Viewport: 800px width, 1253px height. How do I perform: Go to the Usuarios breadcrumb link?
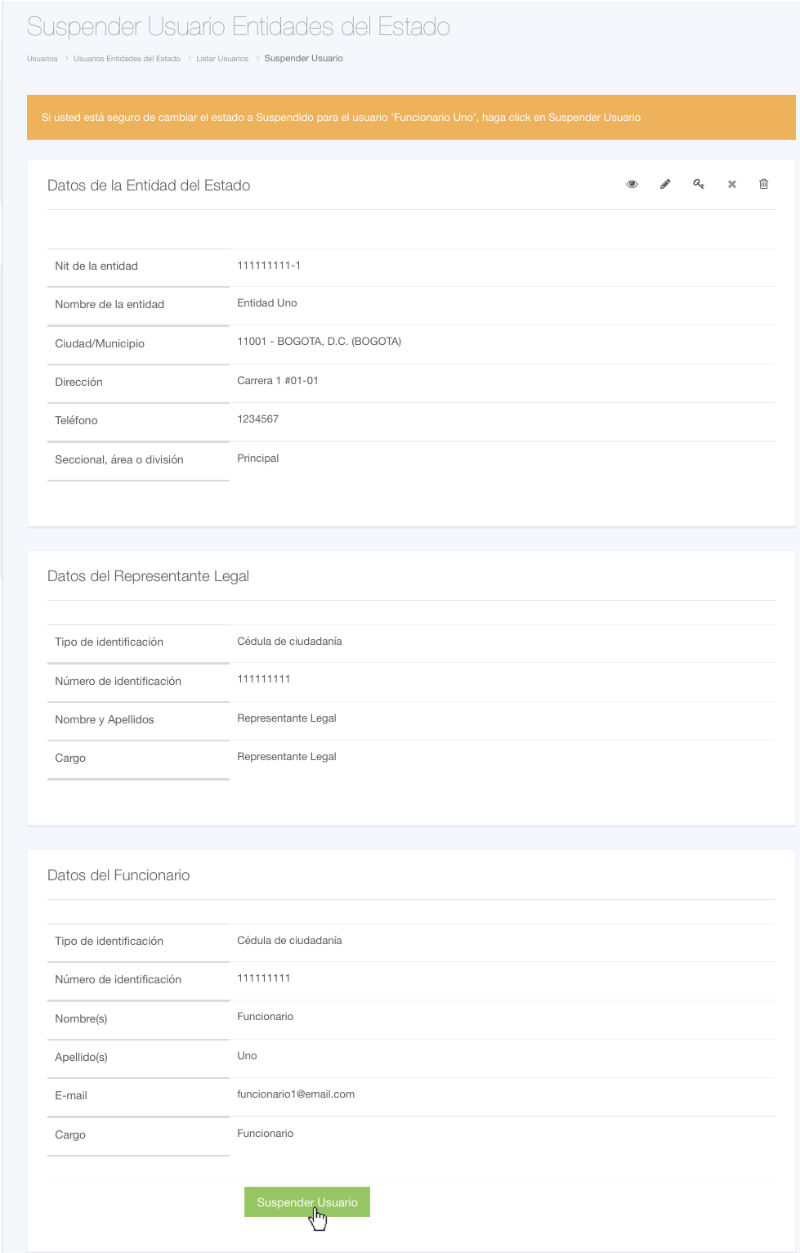click(x=42, y=59)
